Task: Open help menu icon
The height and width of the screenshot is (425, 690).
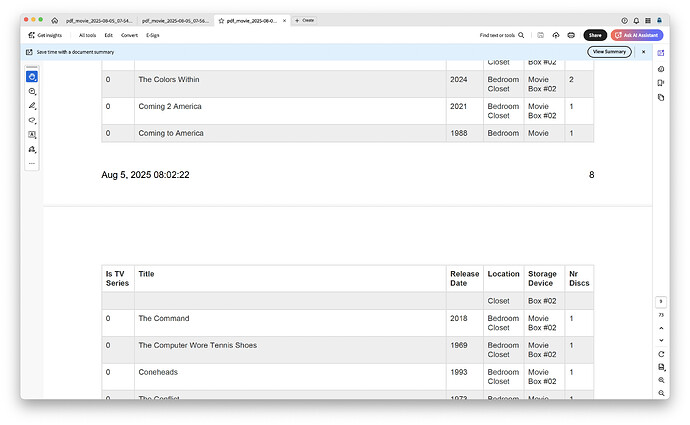Action: click(624, 20)
